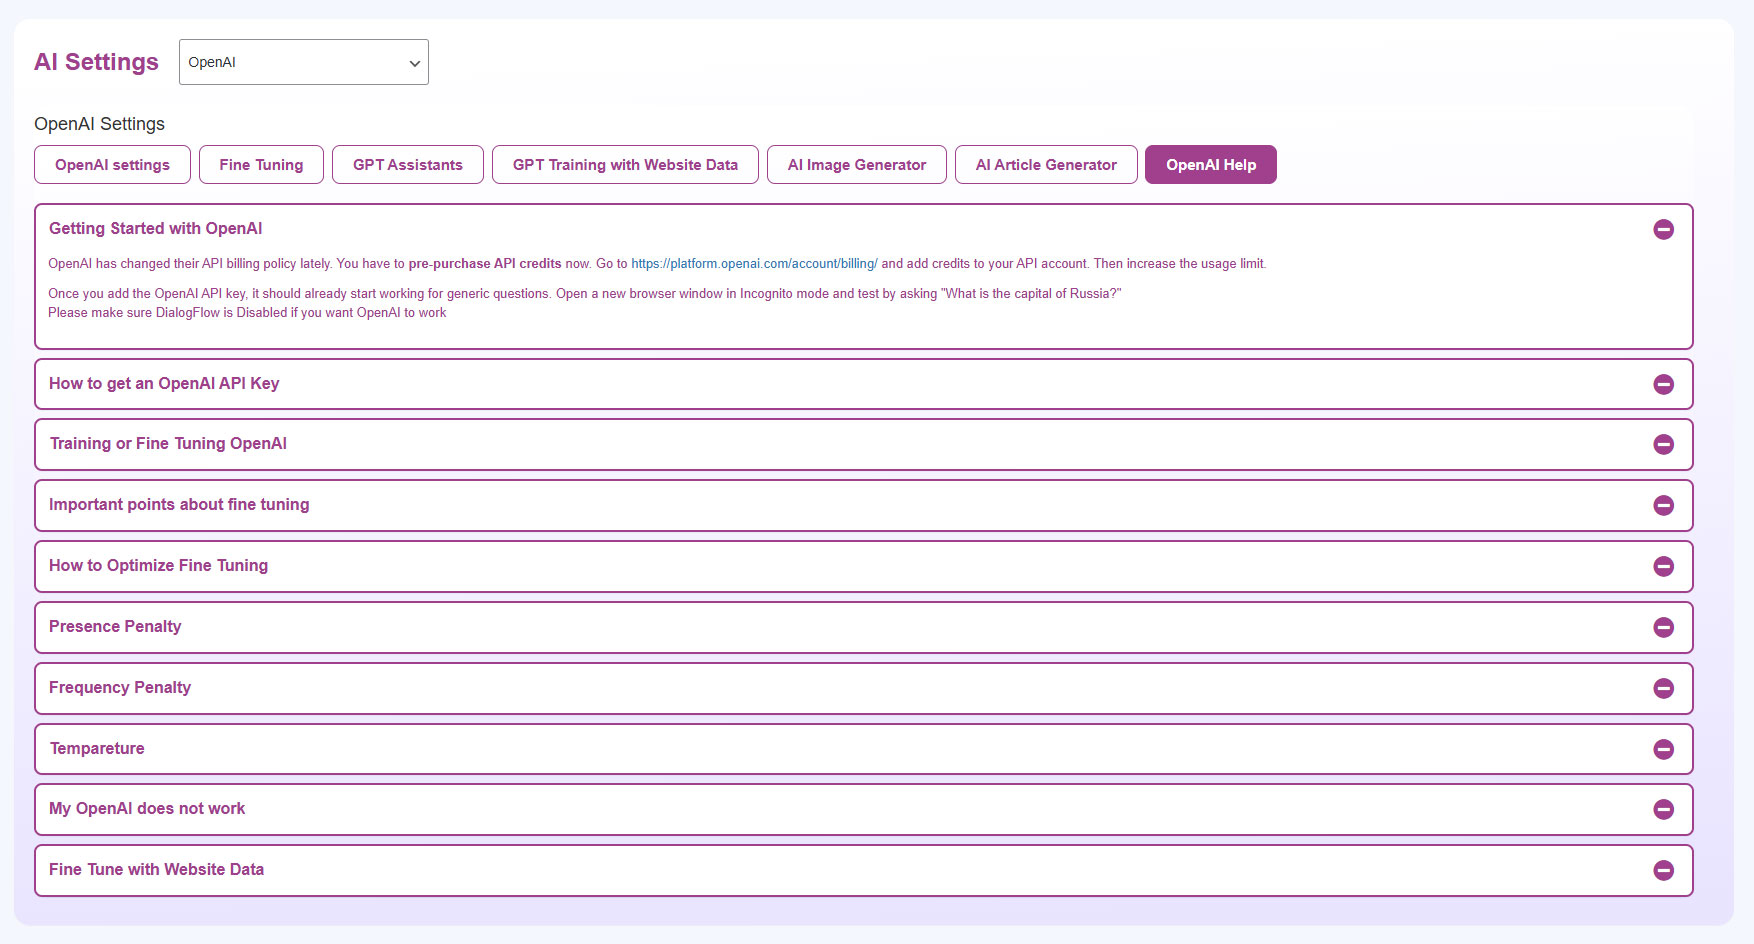Viewport: 1754px width, 944px height.
Task: Click the Presence Penalty minus icon
Action: click(x=1663, y=627)
